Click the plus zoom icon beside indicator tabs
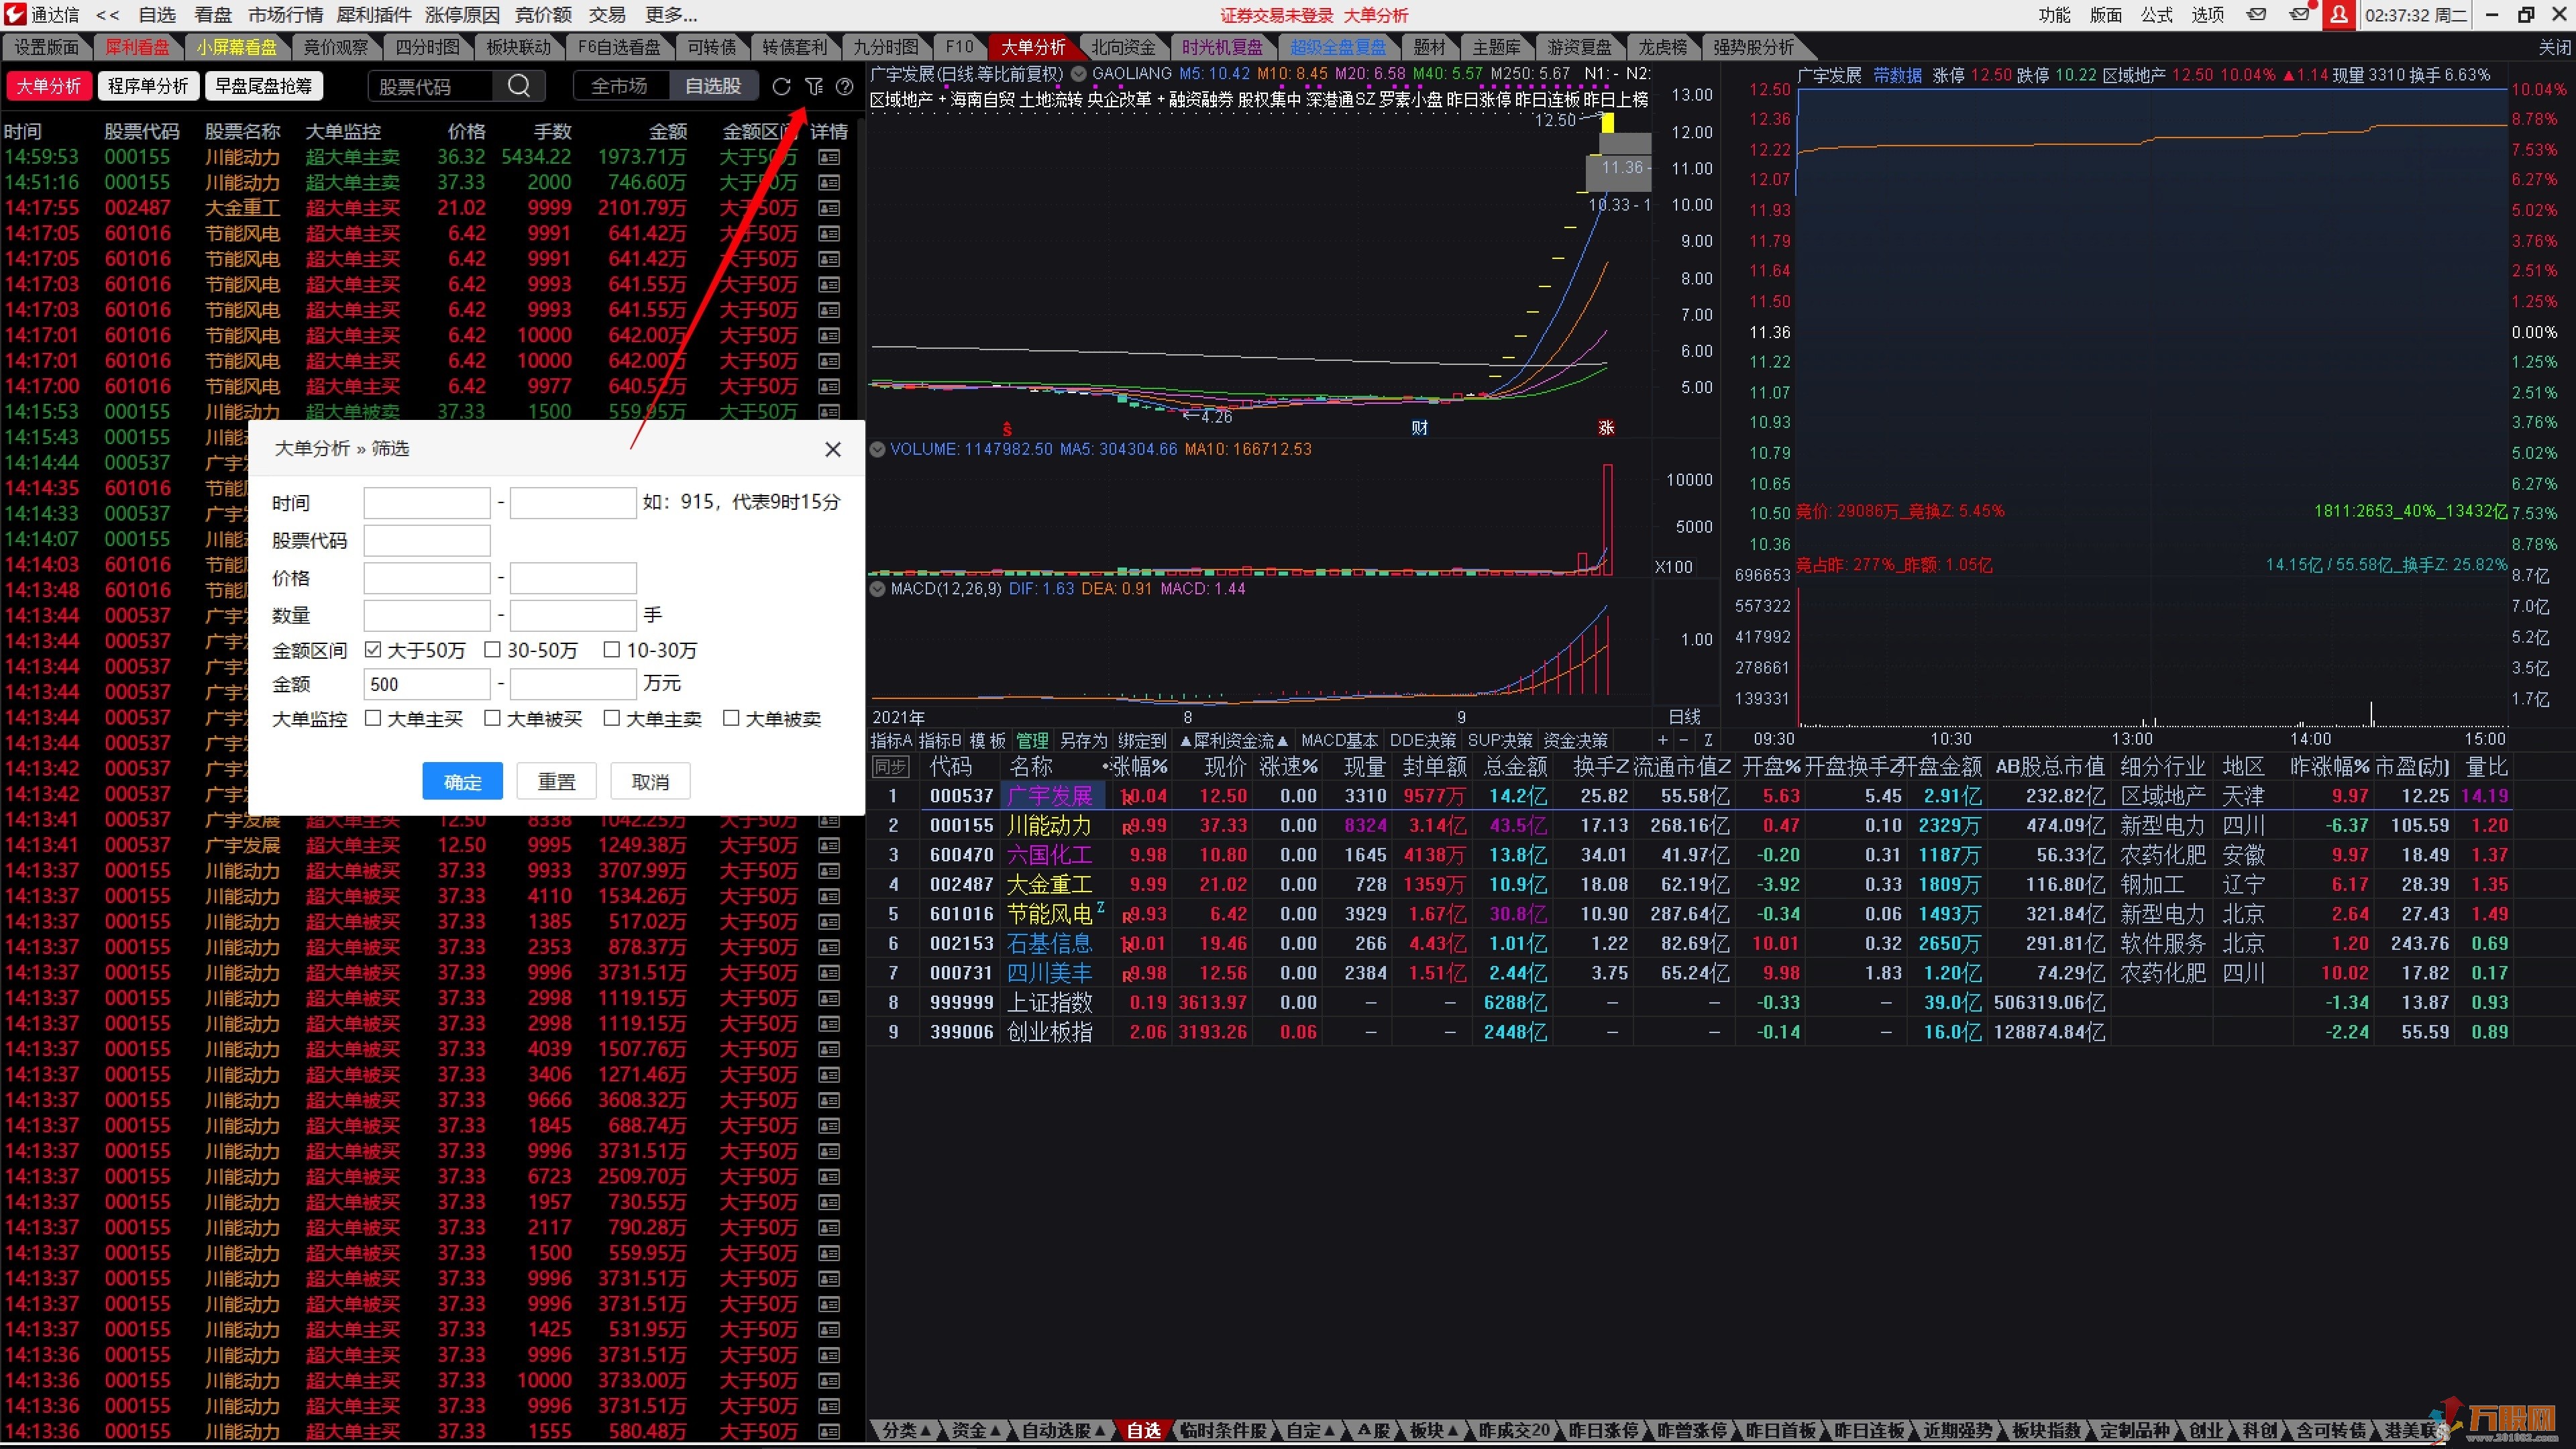 click(x=1662, y=740)
